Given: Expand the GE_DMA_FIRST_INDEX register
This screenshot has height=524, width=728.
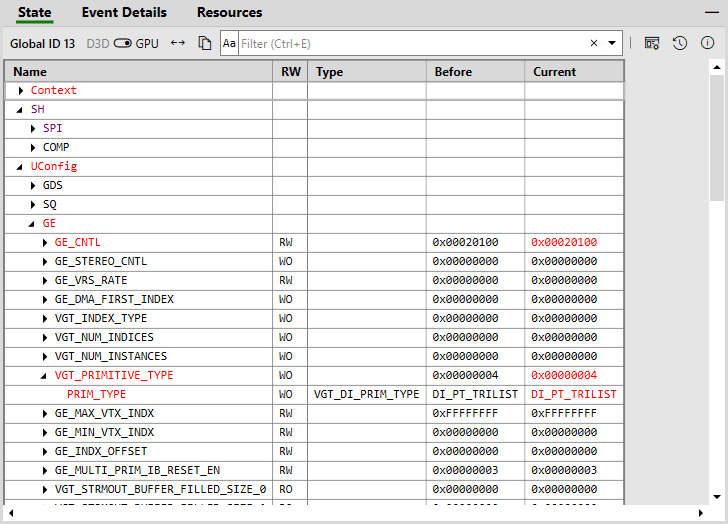Looking at the screenshot, I should [45, 300].
